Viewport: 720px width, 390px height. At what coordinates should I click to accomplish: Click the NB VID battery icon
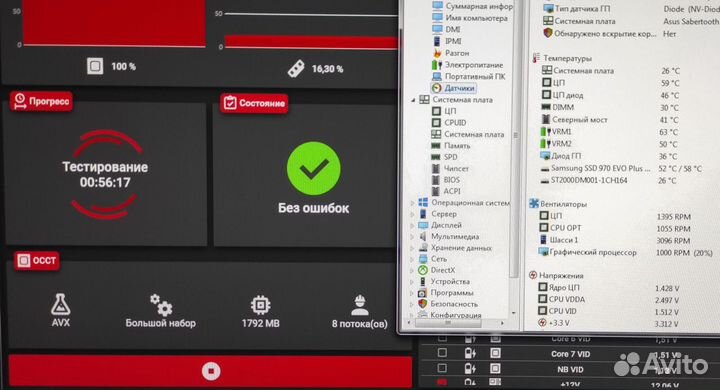click(x=470, y=368)
